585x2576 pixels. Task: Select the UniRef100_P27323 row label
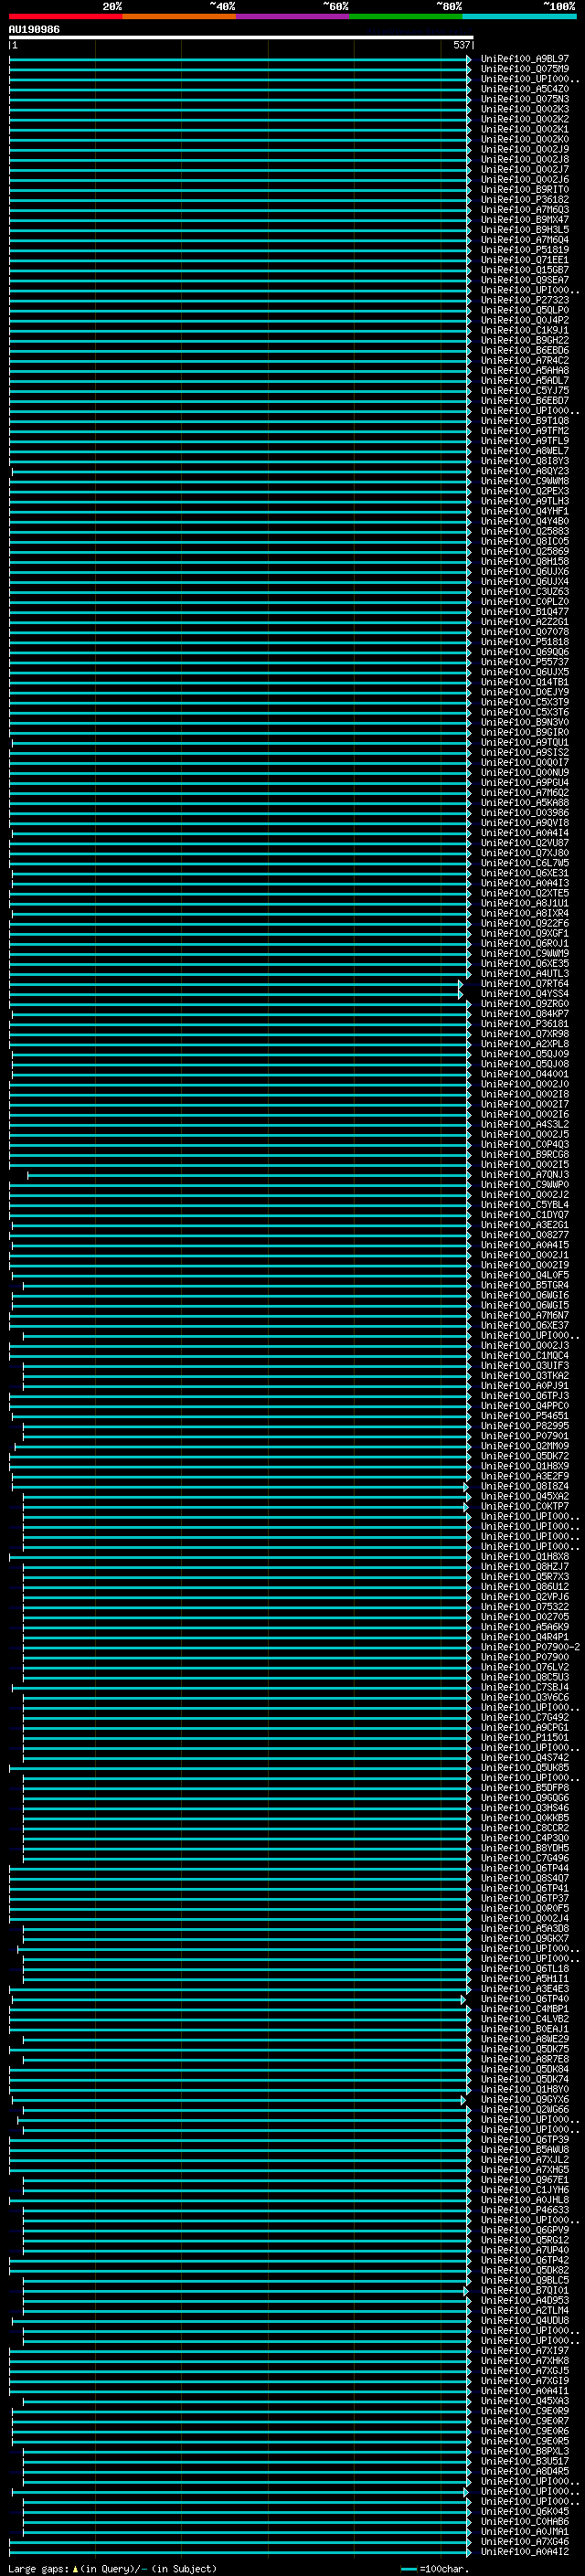(x=524, y=300)
